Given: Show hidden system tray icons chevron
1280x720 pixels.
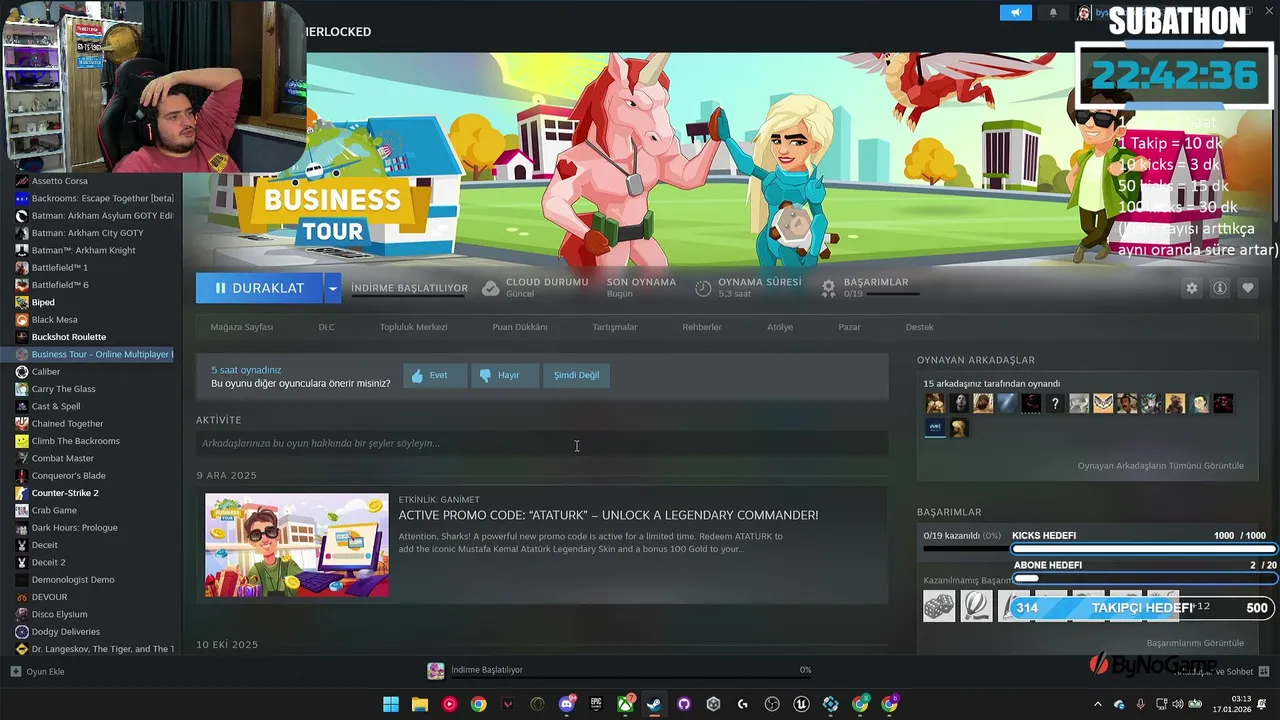Looking at the screenshot, I should (1097, 704).
